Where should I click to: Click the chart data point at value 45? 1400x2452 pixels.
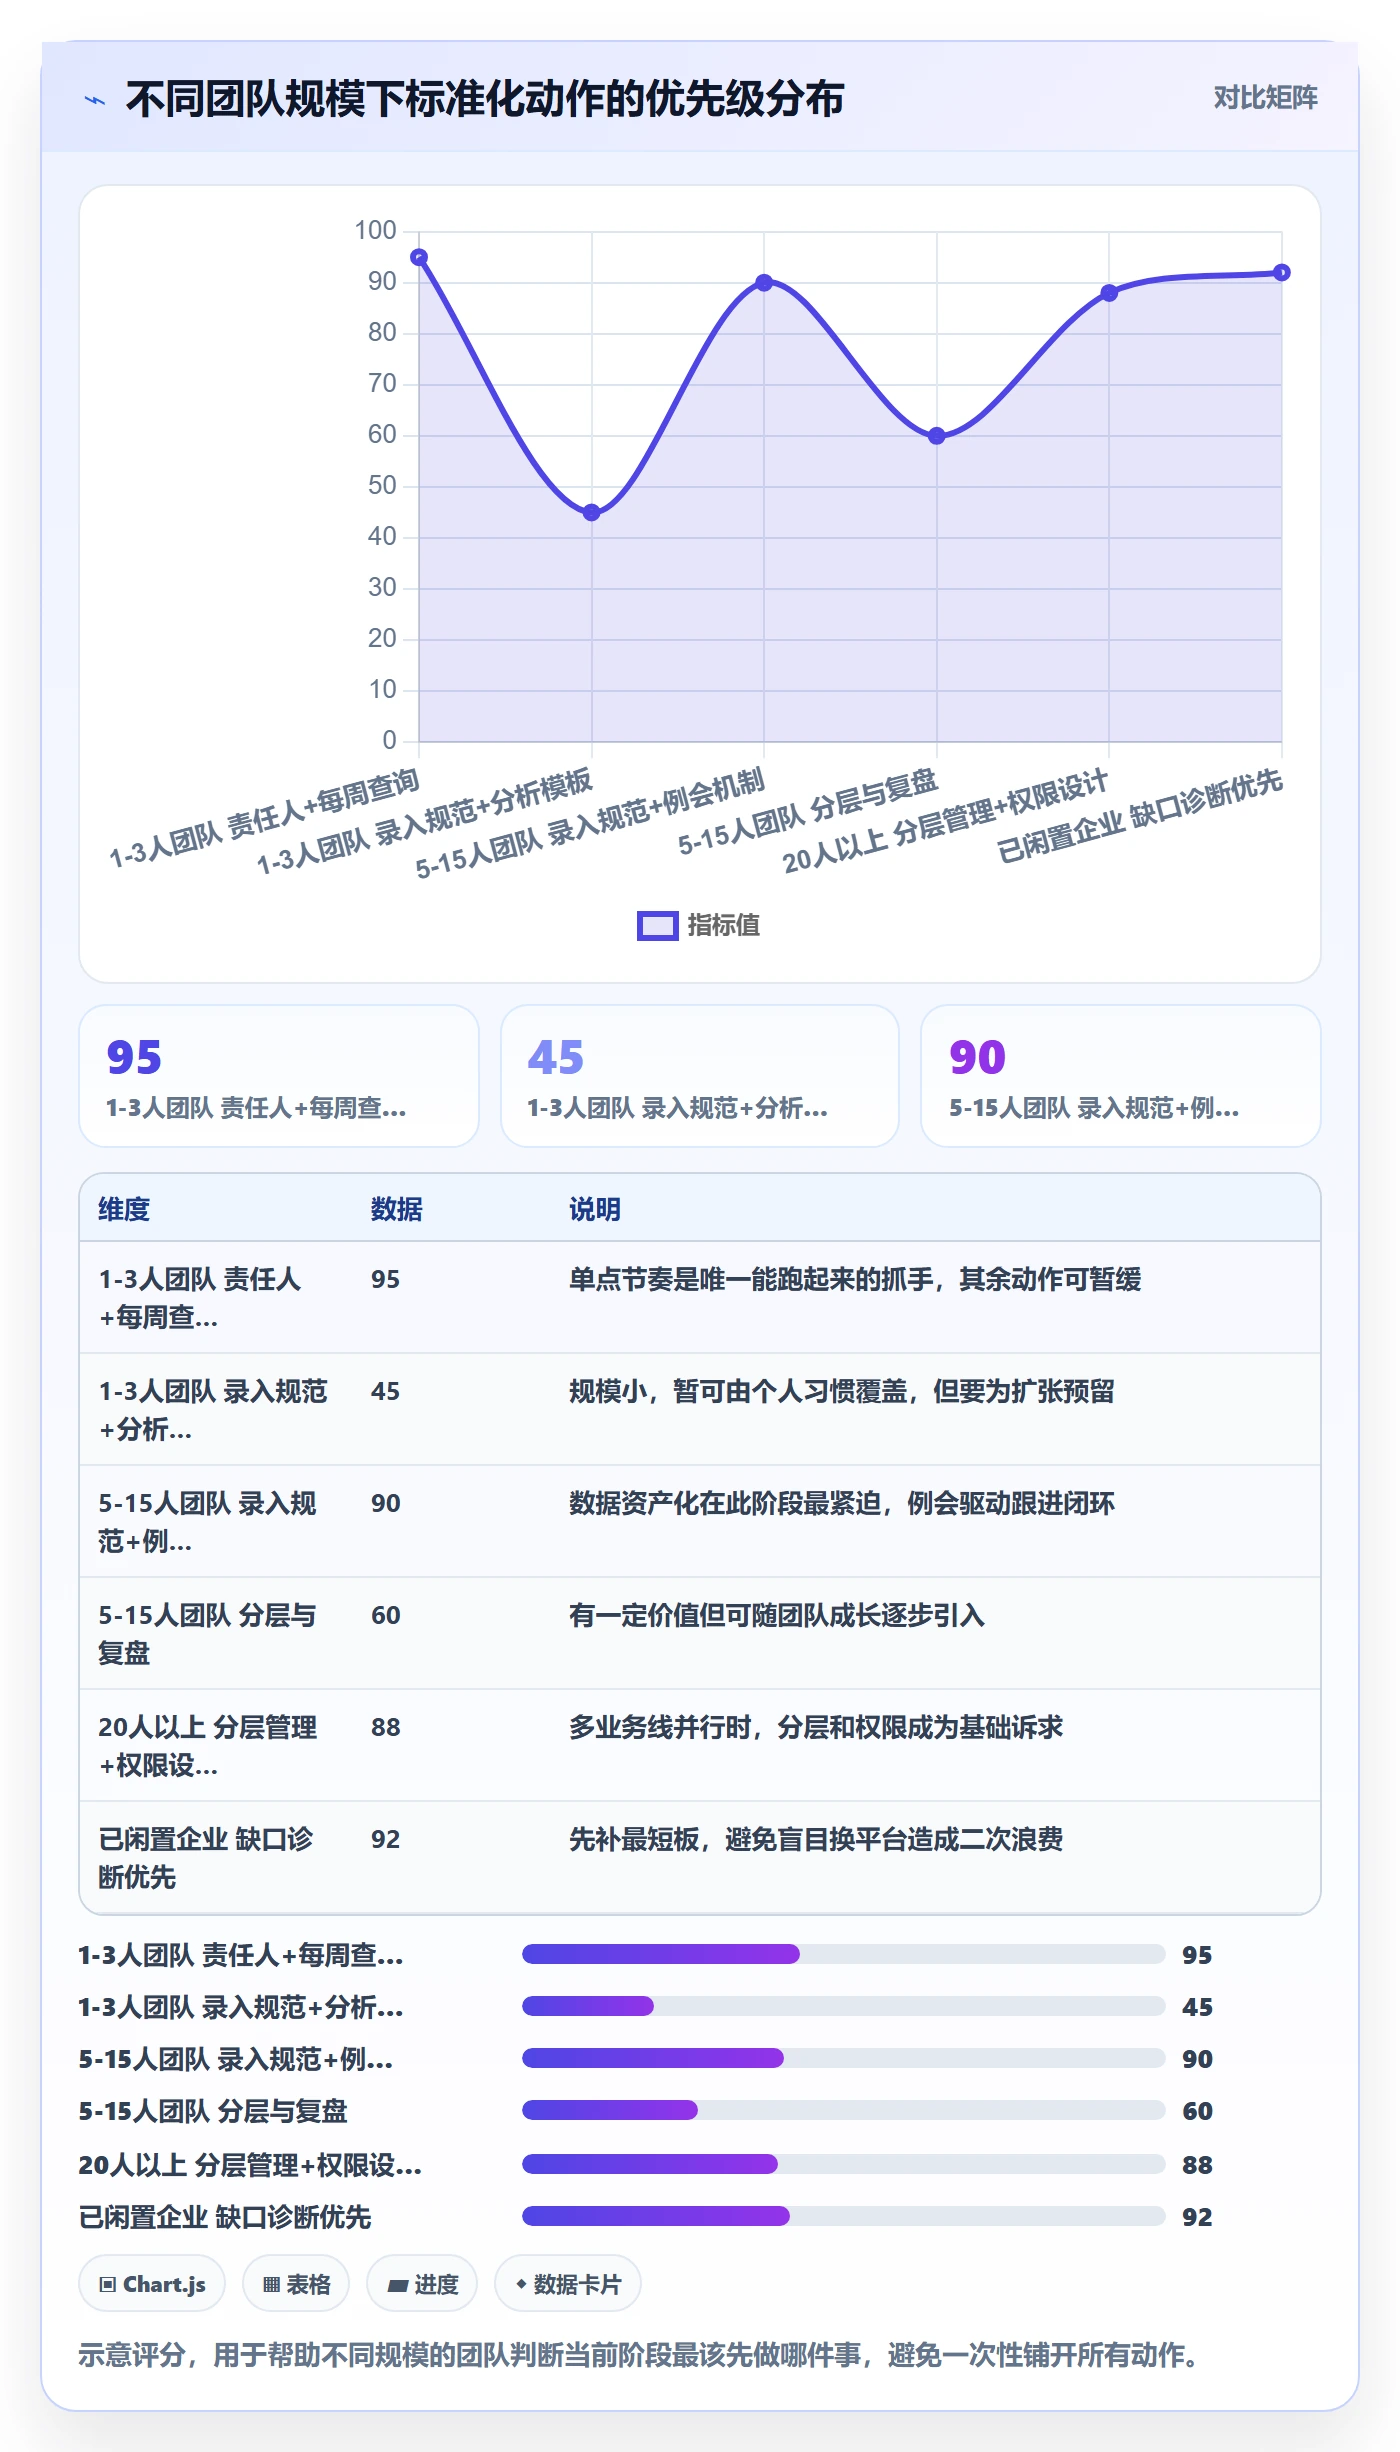click(x=592, y=513)
